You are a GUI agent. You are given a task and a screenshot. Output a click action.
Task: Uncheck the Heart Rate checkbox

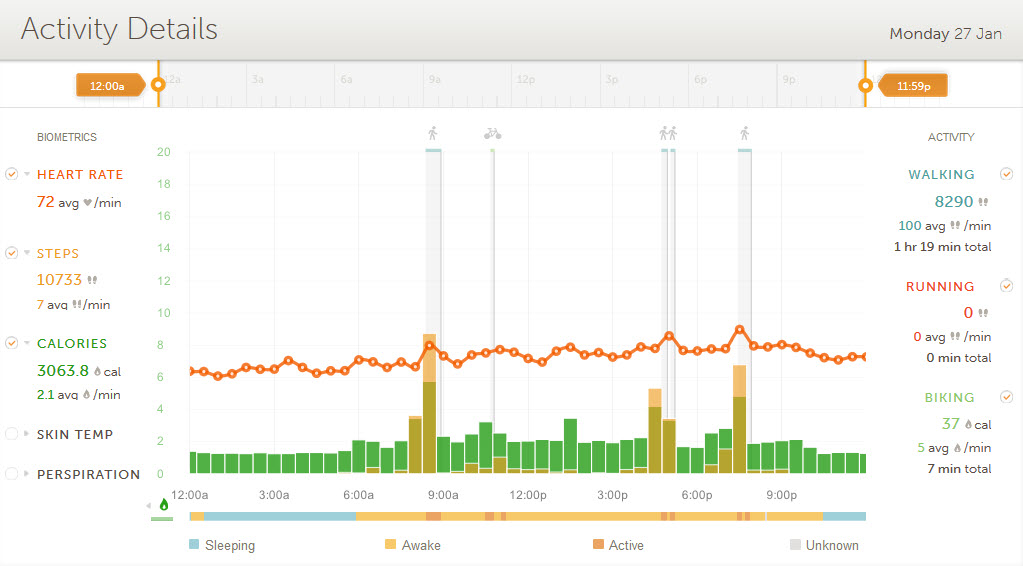tap(12, 174)
